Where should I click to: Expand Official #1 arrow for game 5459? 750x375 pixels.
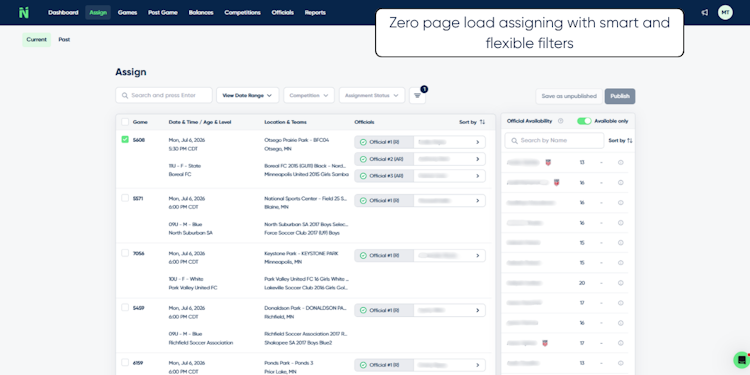(x=477, y=310)
